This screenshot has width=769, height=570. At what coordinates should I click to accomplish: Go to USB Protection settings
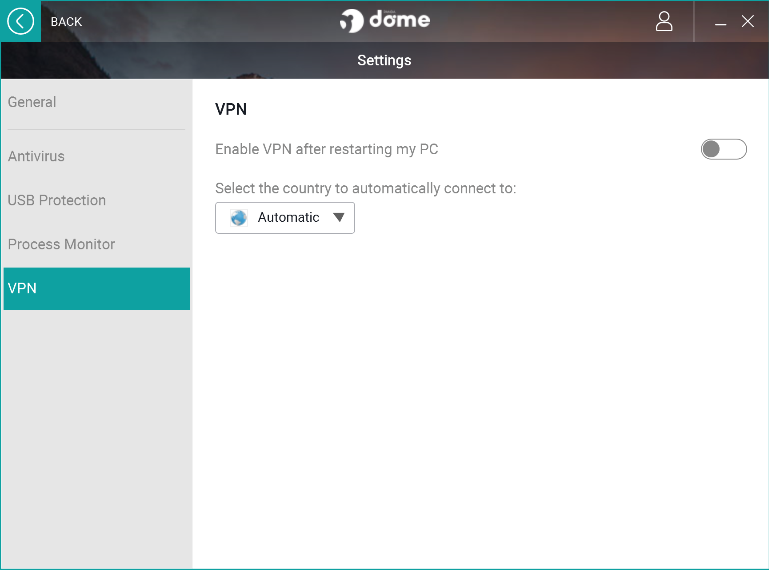point(57,200)
